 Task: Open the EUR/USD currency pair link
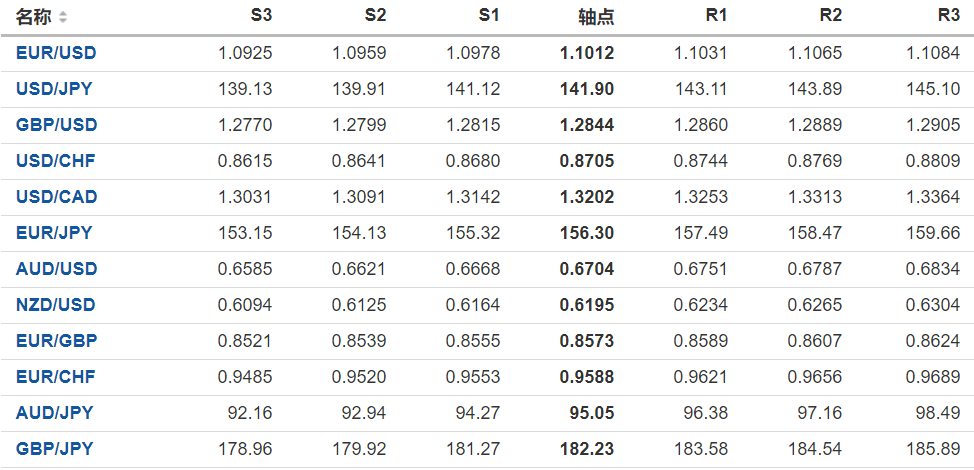click(x=56, y=53)
